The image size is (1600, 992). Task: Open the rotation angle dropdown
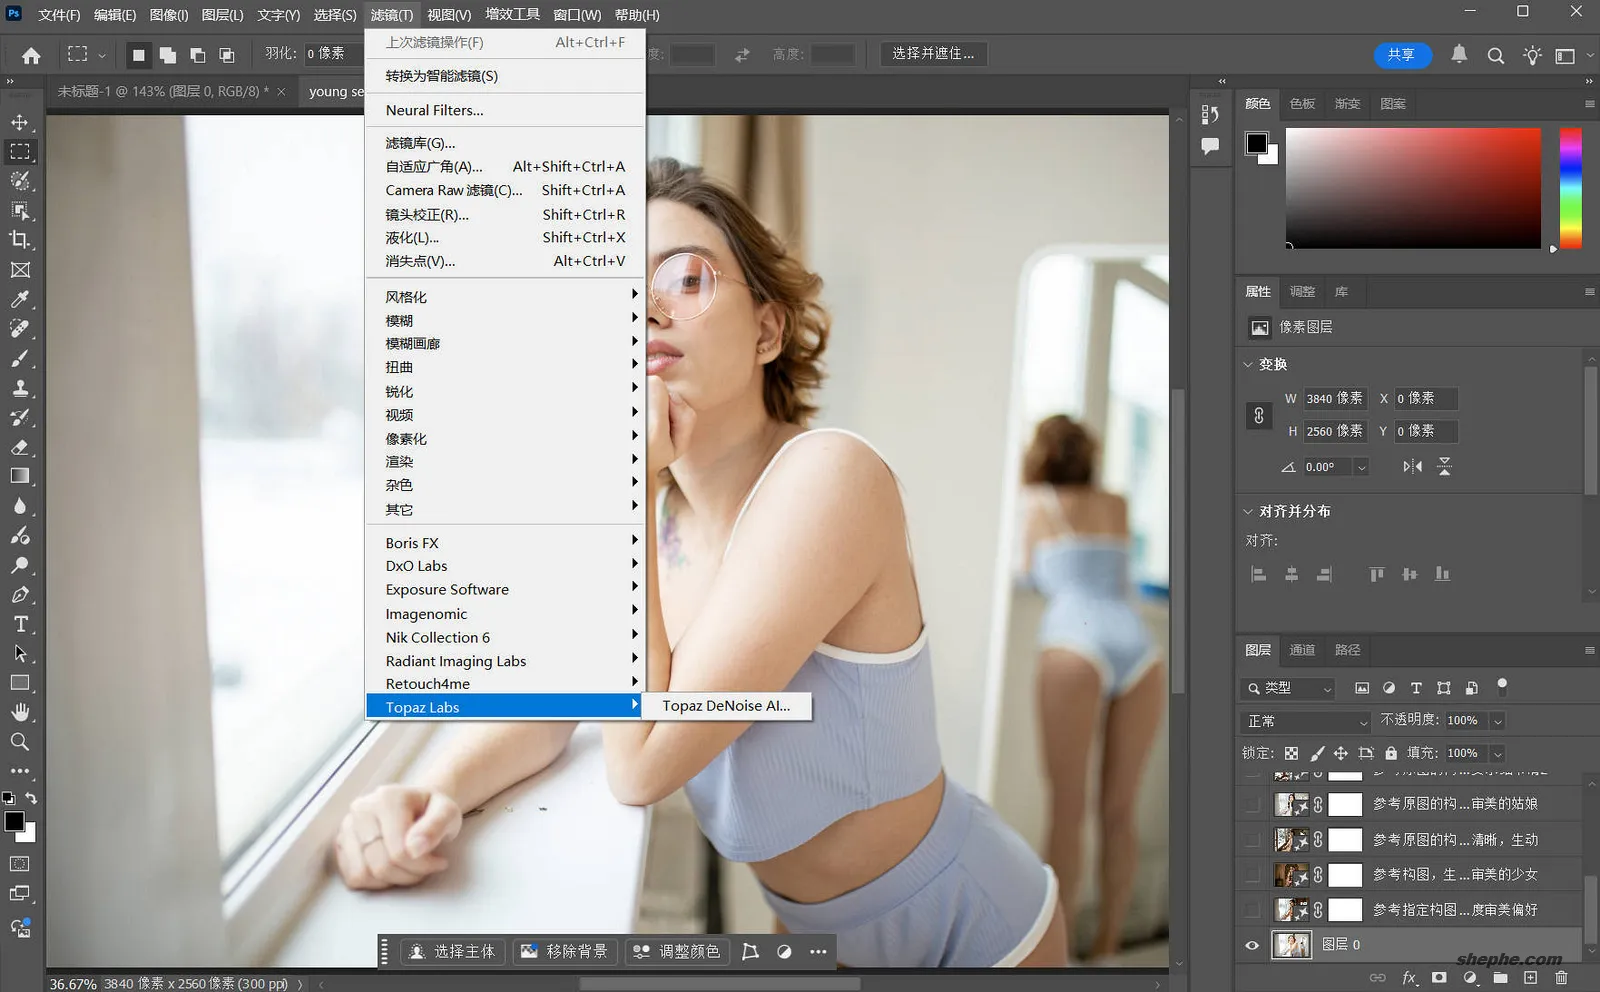pyautogui.click(x=1361, y=467)
